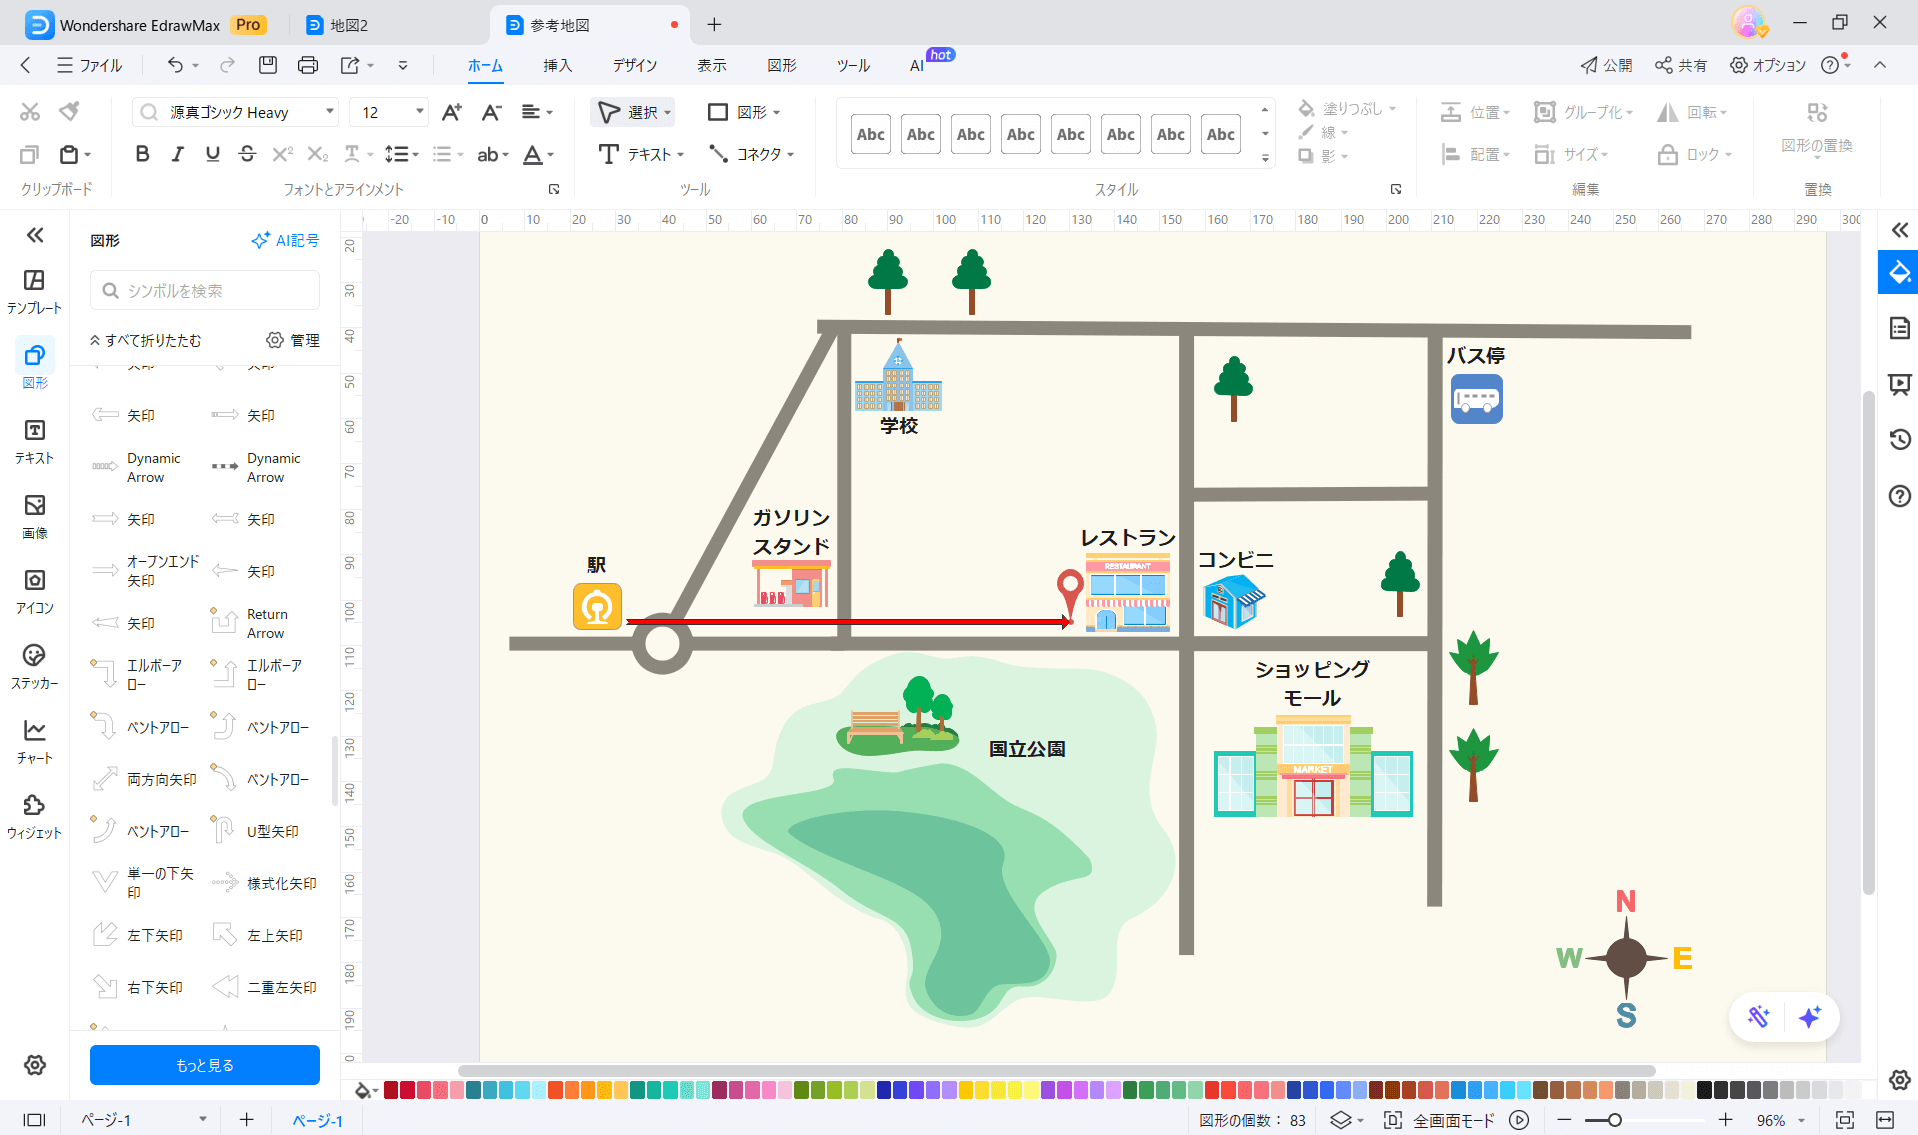Click the Save icon in toolbar
1918x1135 pixels.
[267, 66]
